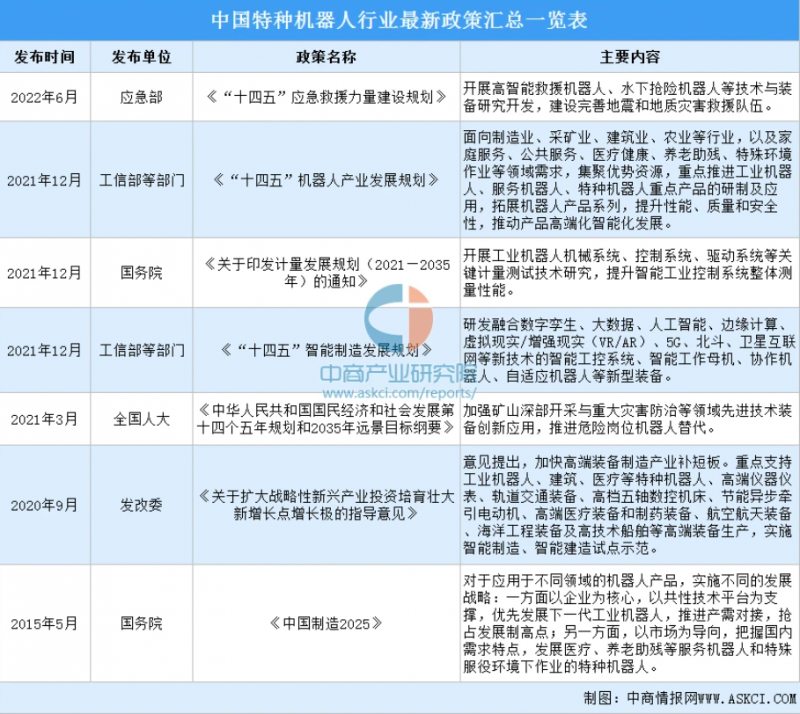Viewport: 800px width, 714px height.
Task: Click content starting 意见提出，加快高端装备制造
Action: [x=628, y=505]
